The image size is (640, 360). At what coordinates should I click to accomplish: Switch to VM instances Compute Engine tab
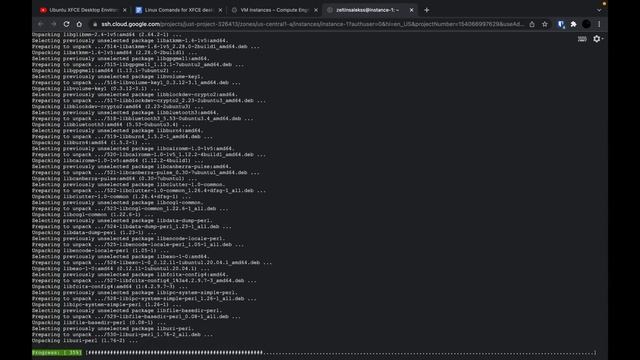click(x=274, y=10)
